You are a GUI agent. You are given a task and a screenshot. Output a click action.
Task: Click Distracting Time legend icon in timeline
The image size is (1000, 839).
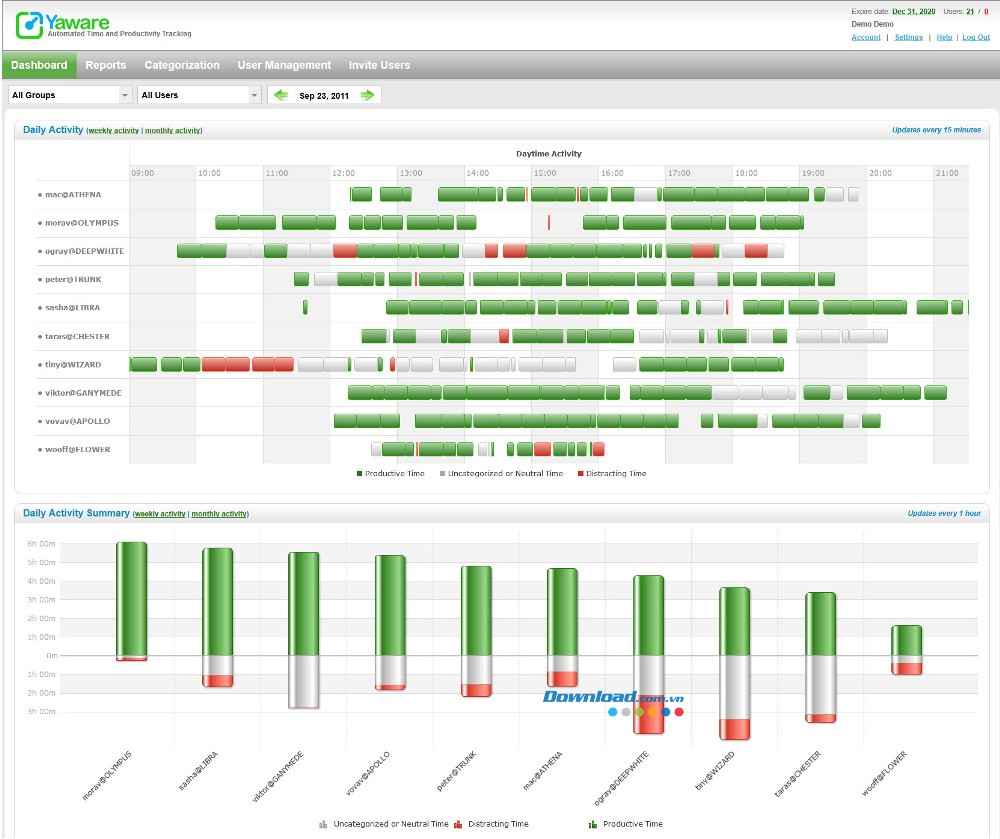coord(581,474)
